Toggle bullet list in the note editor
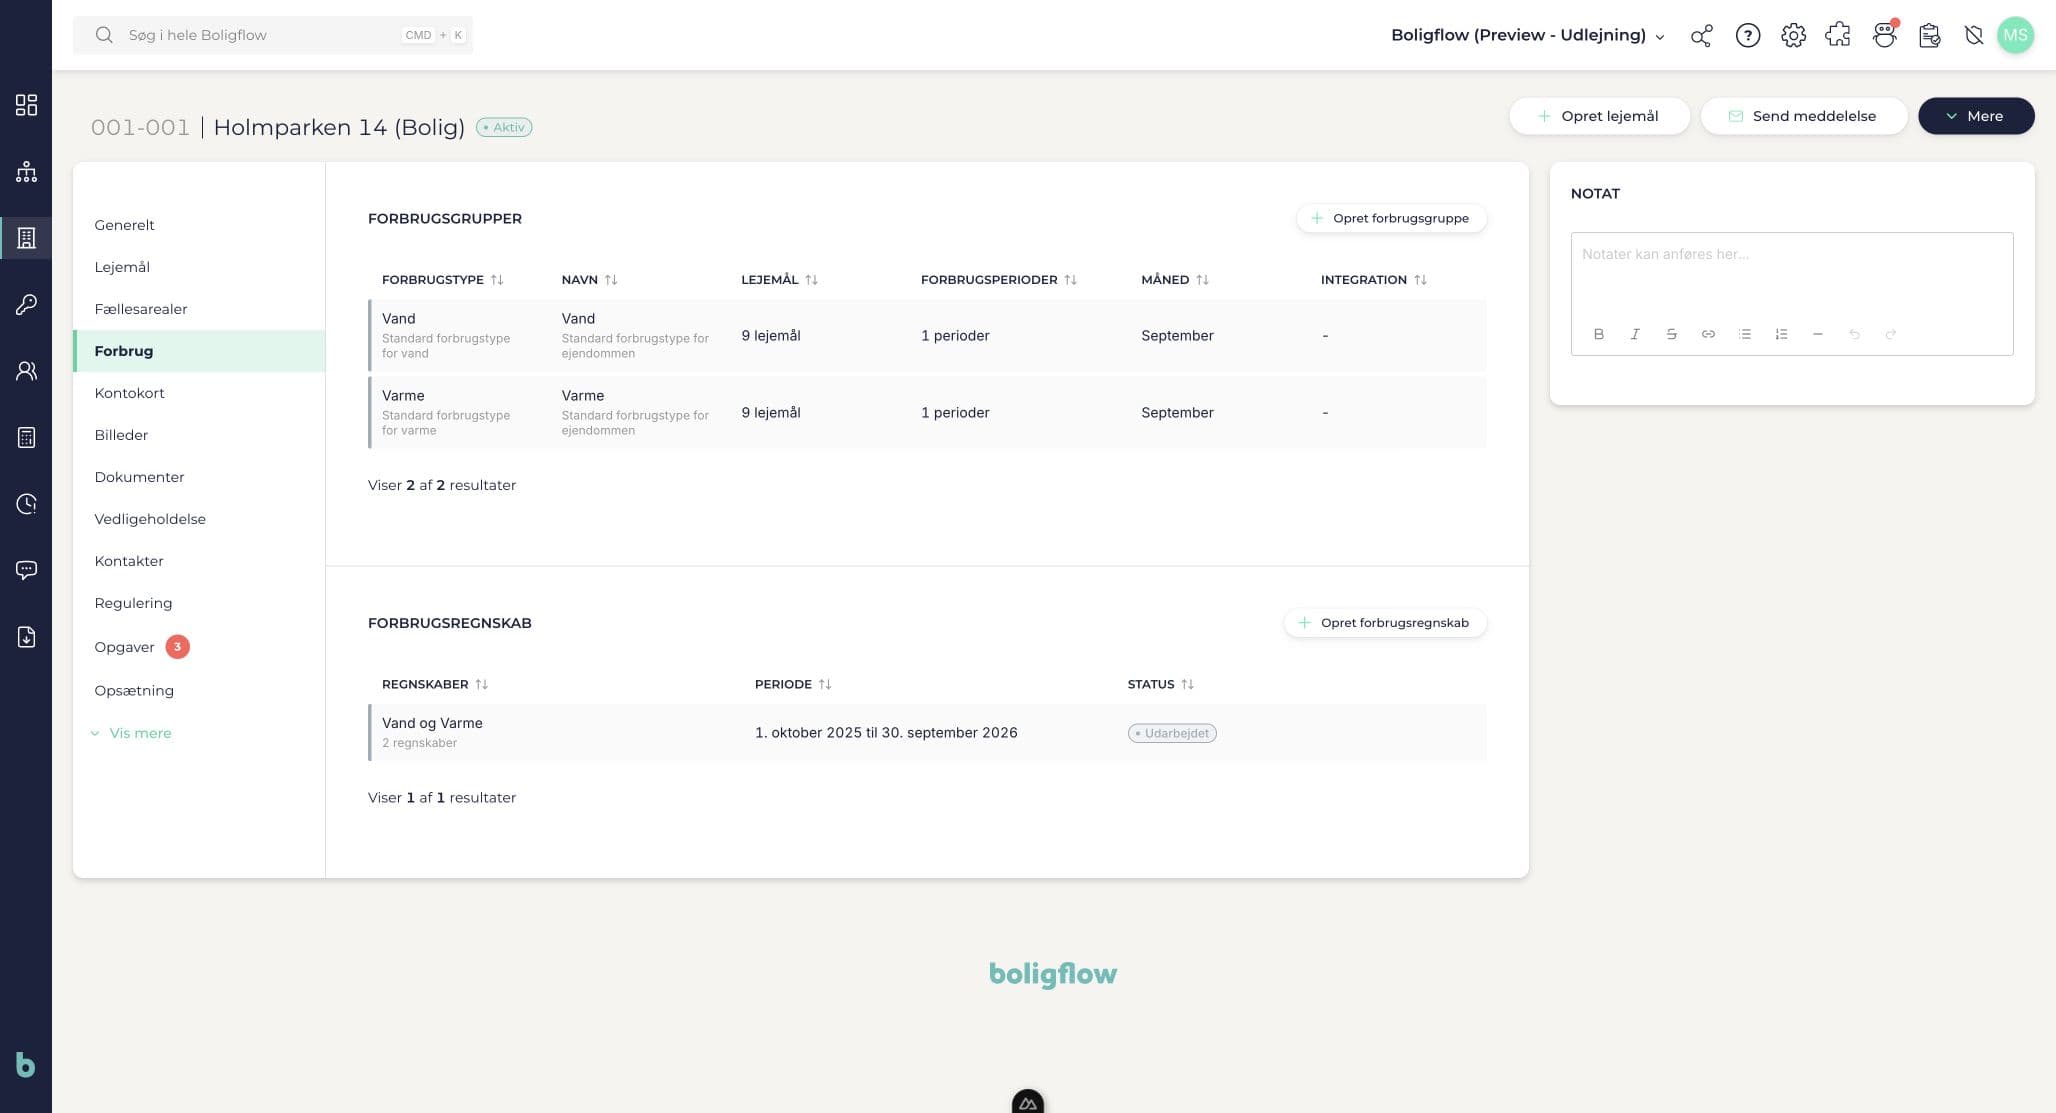The image size is (2056, 1113). tap(1744, 334)
